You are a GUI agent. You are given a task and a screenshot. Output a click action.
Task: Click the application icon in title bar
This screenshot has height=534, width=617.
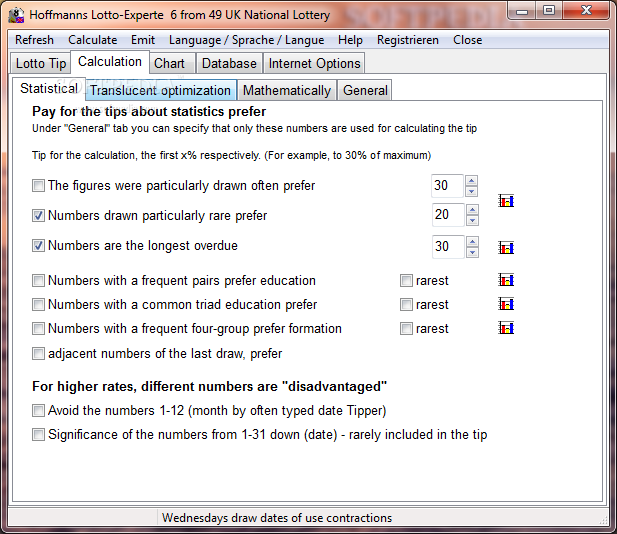[16, 15]
